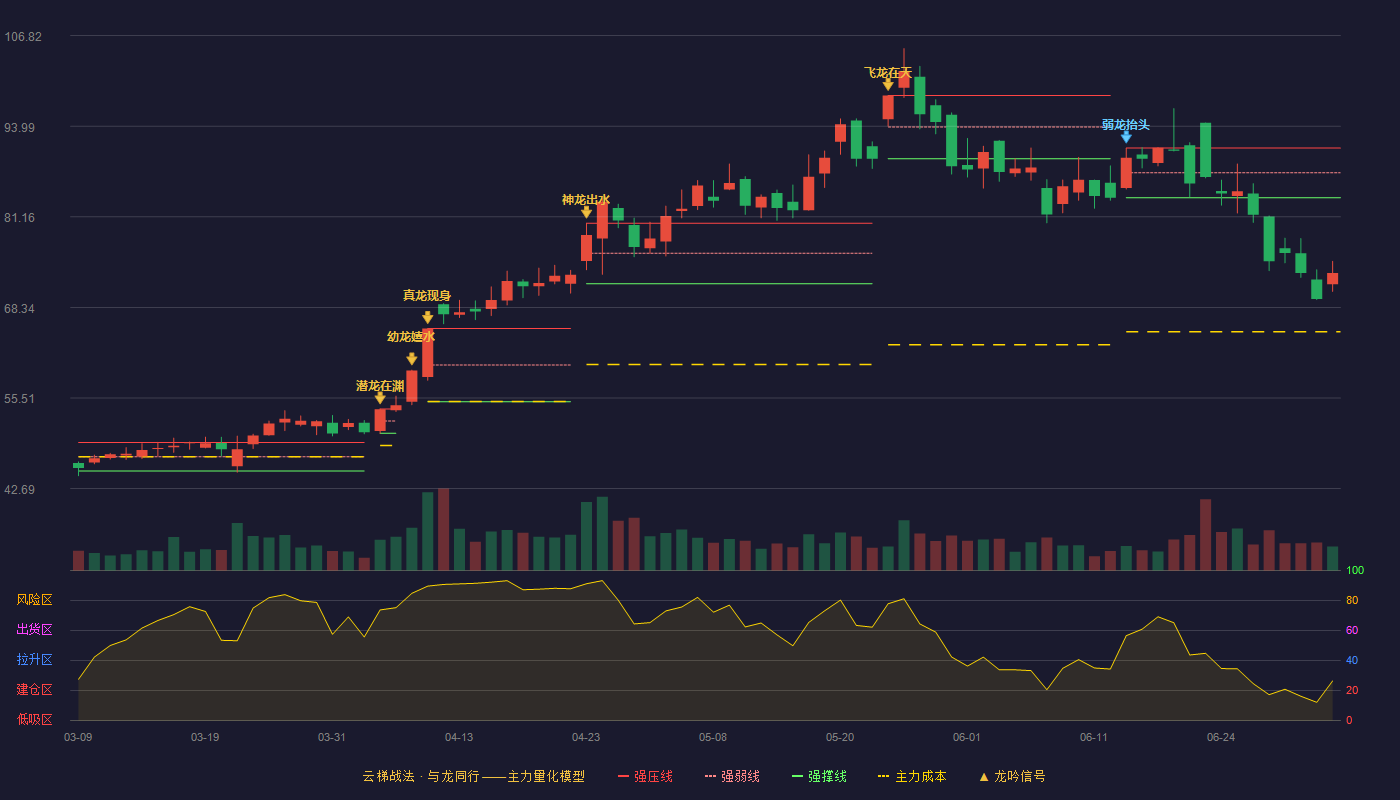Select the 04-23 date on the axis
Image resolution: width=1400 pixels, height=800 pixels.
(x=586, y=737)
